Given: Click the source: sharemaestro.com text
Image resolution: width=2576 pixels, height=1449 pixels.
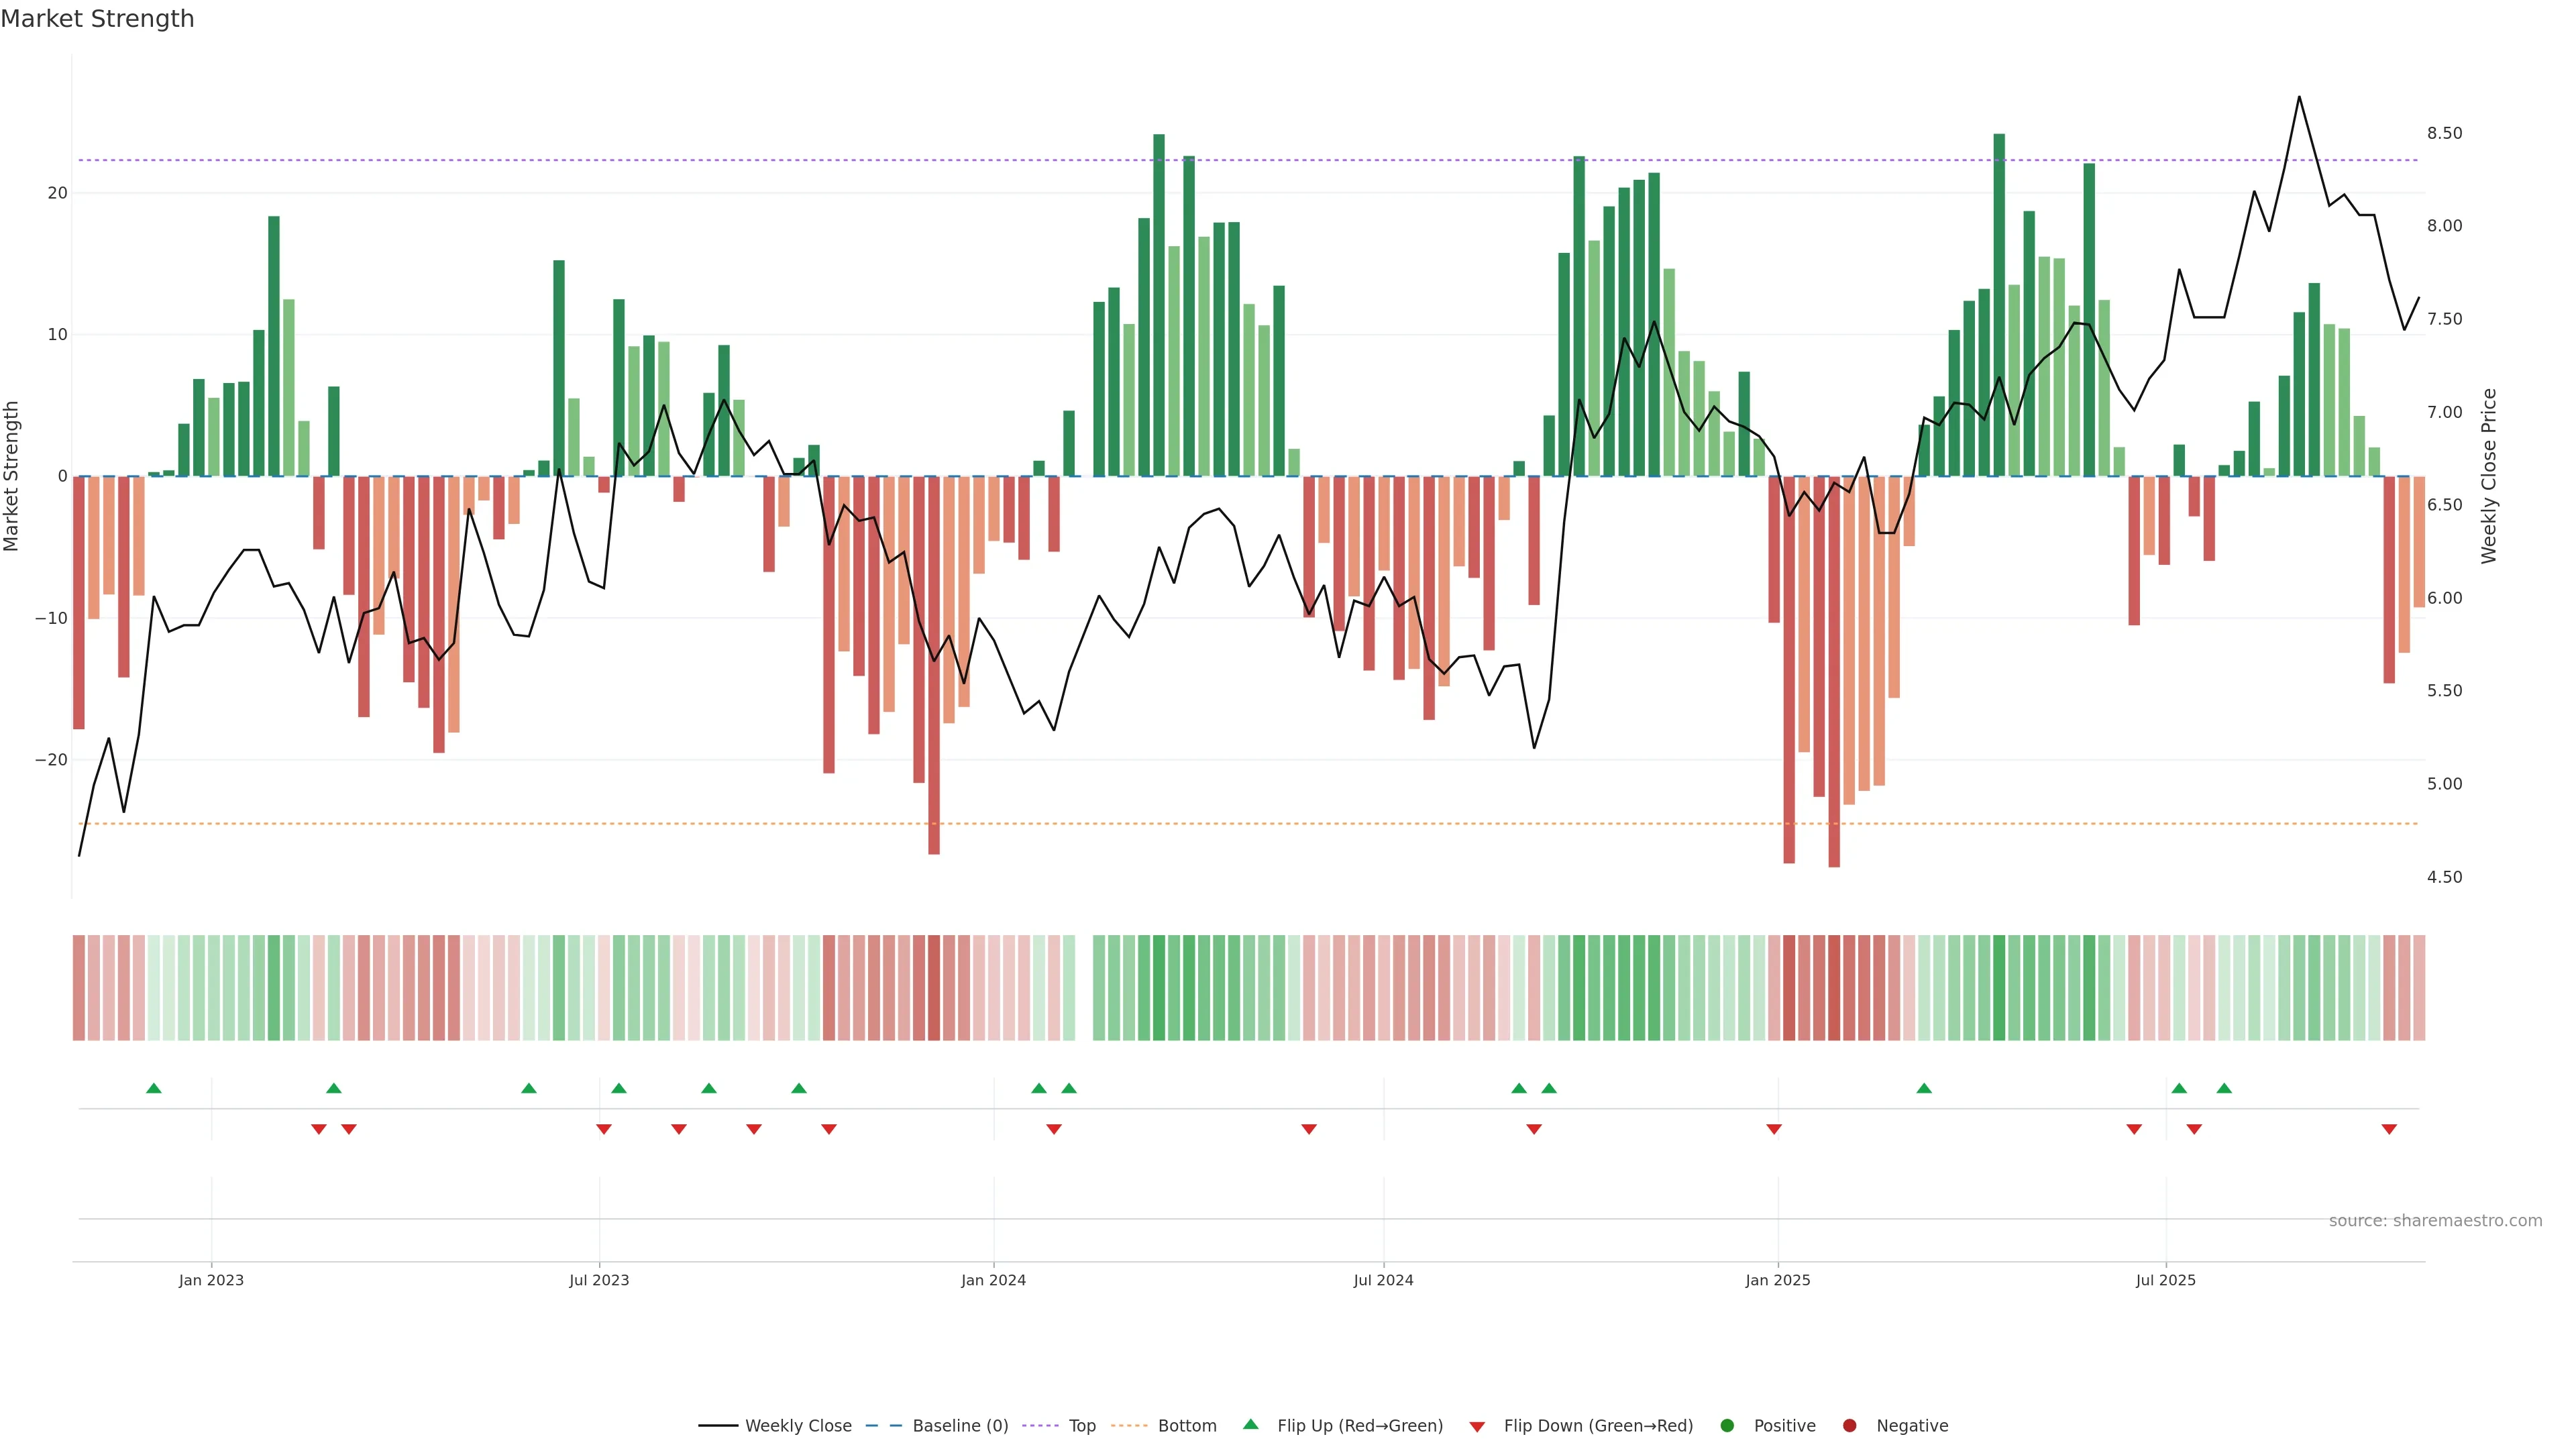Looking at the screenshot, I should (2435, 1221).
